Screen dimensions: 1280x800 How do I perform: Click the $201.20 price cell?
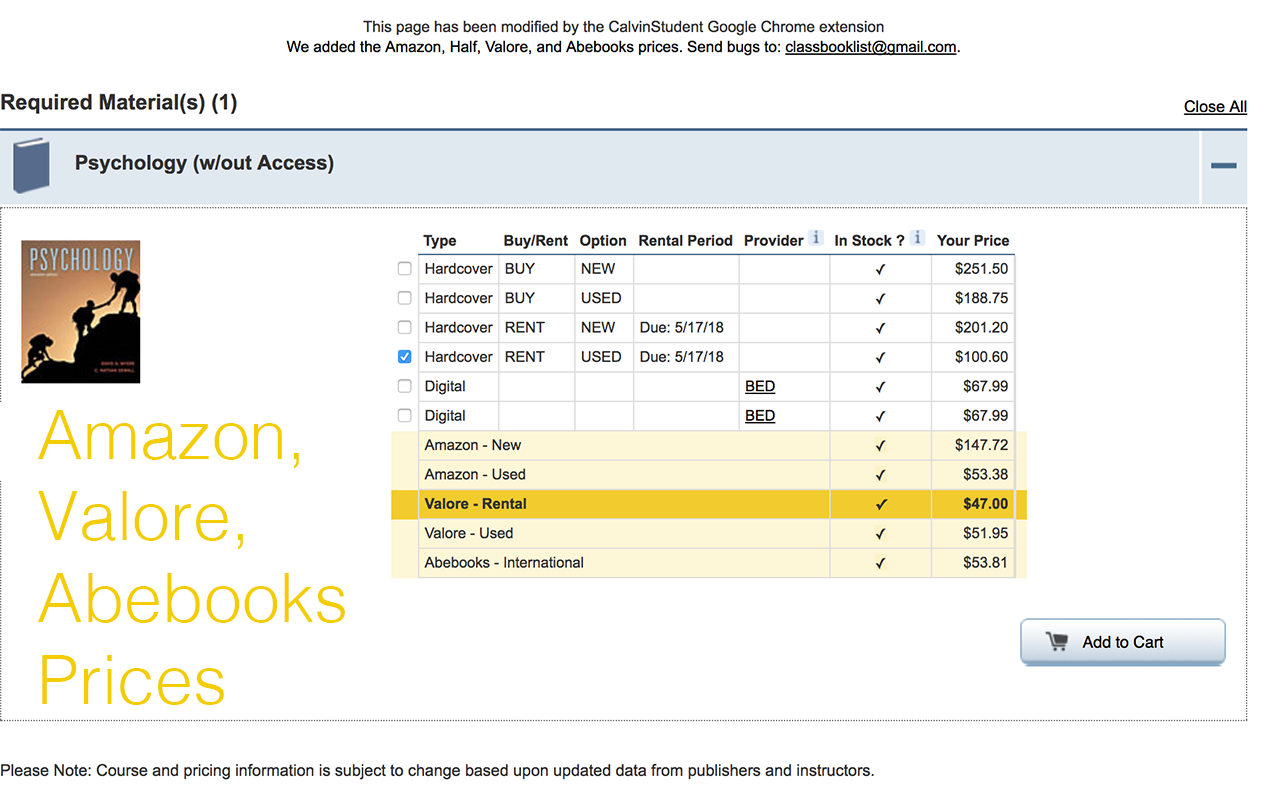pyautogui.click(x=972, y=327)
